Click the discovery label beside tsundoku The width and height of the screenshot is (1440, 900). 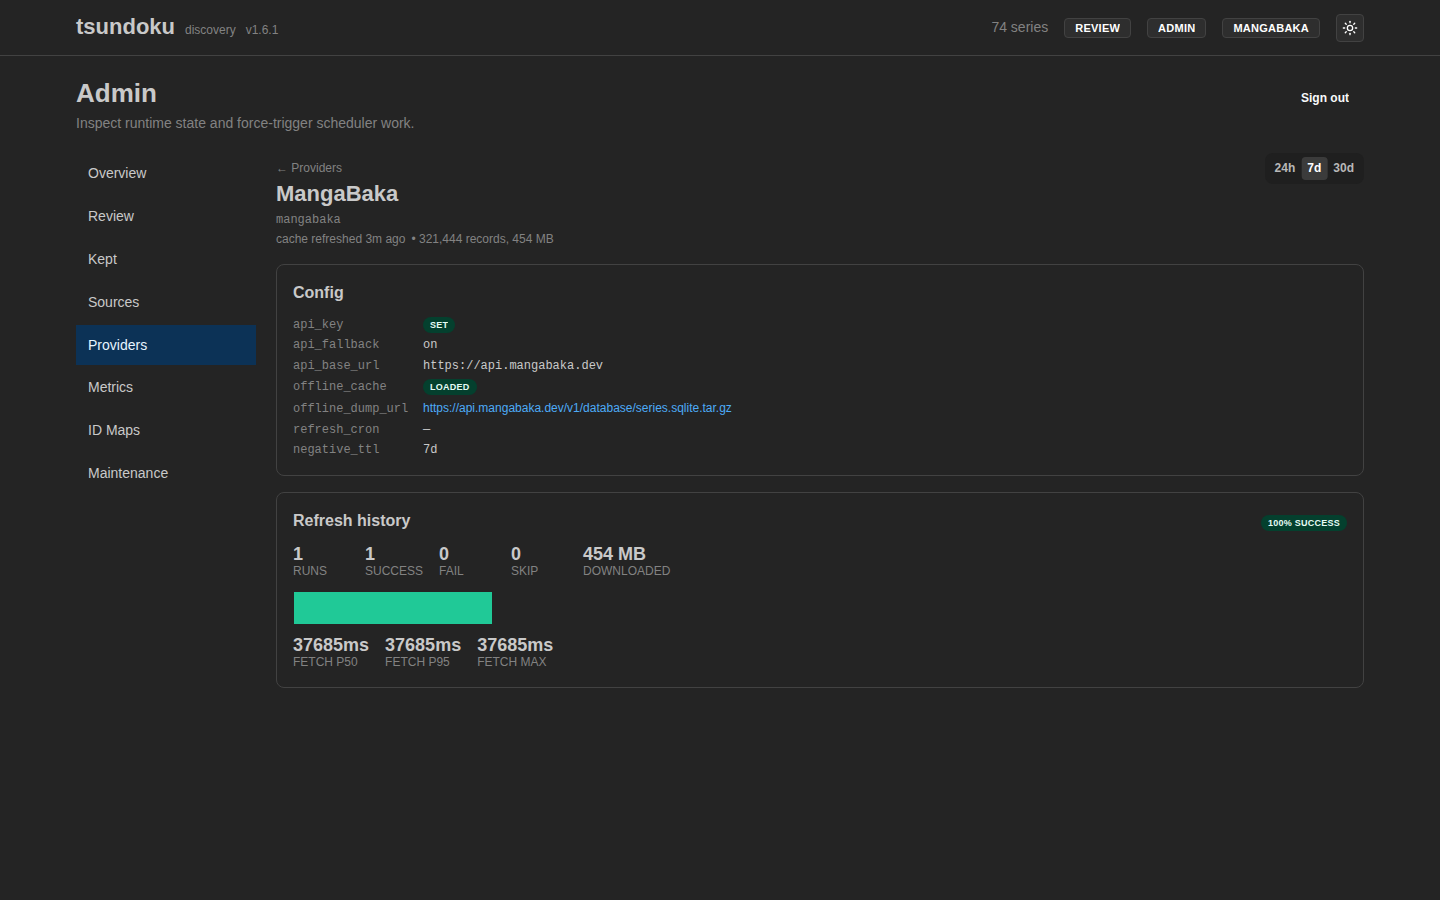click(210, 30)
